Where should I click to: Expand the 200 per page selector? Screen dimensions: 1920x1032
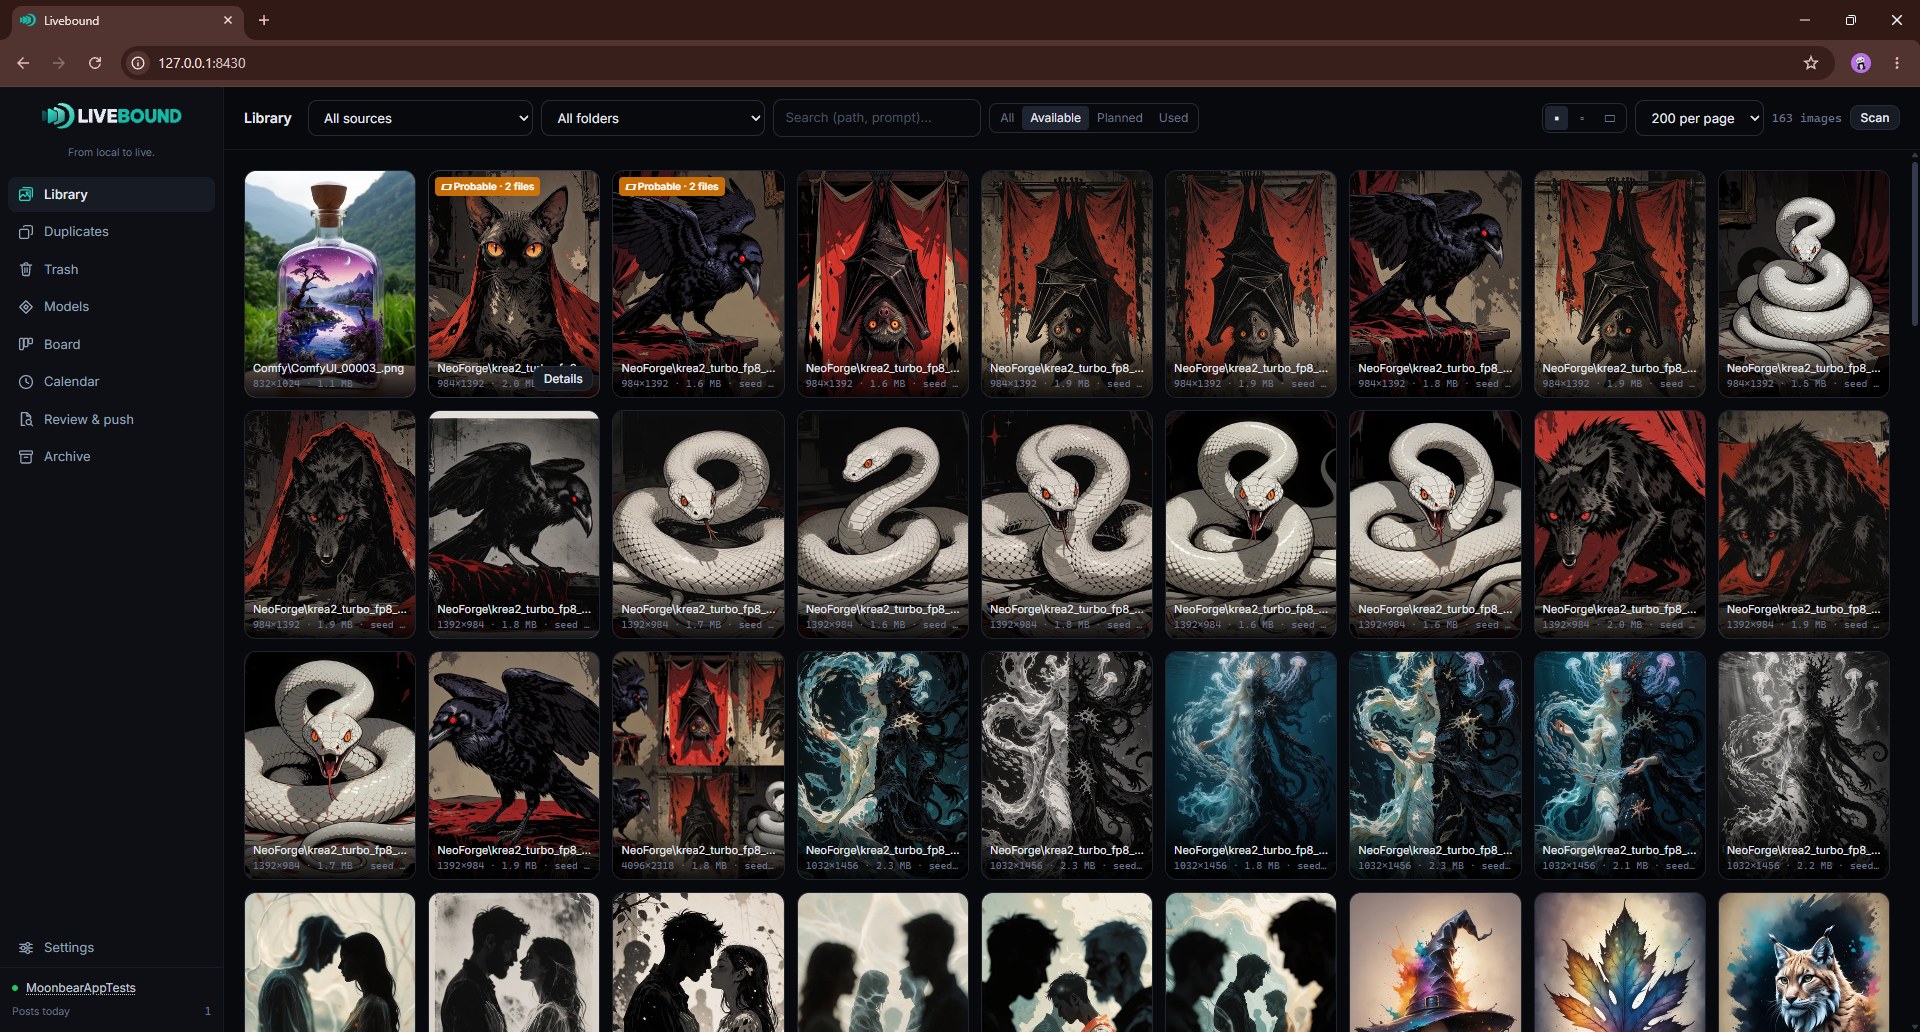click(x=1699, y=118)
